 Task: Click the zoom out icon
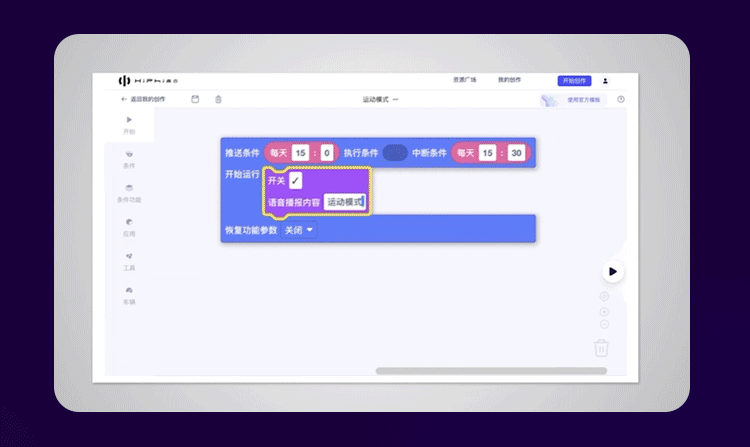(604, 325)
